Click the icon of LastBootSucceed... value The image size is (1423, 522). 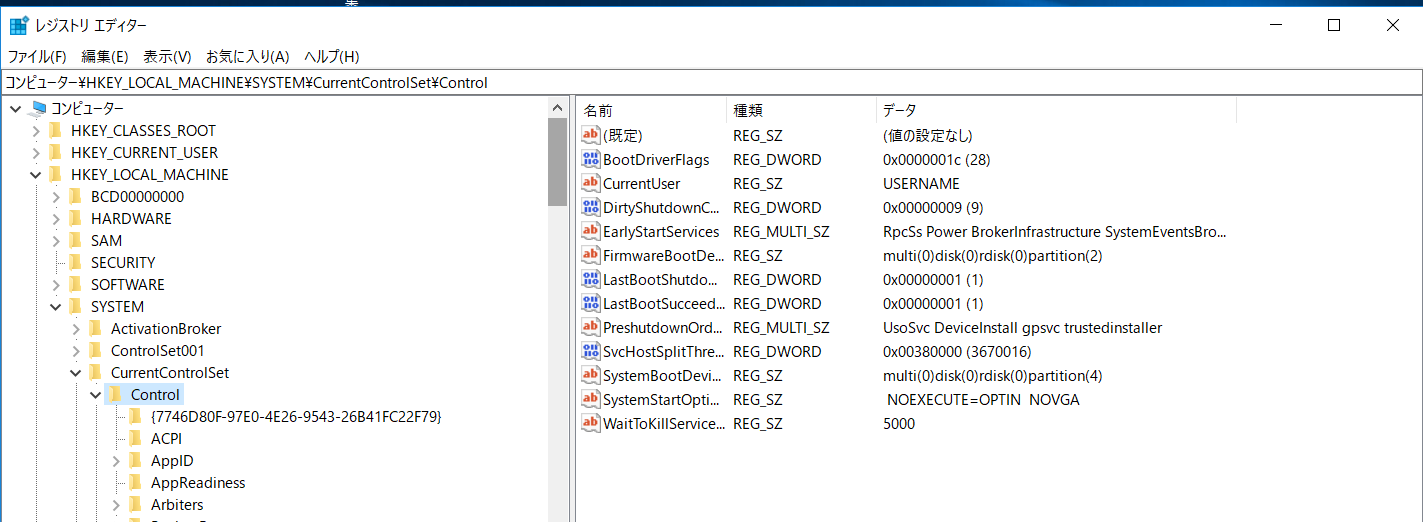[x=591, y=303]
